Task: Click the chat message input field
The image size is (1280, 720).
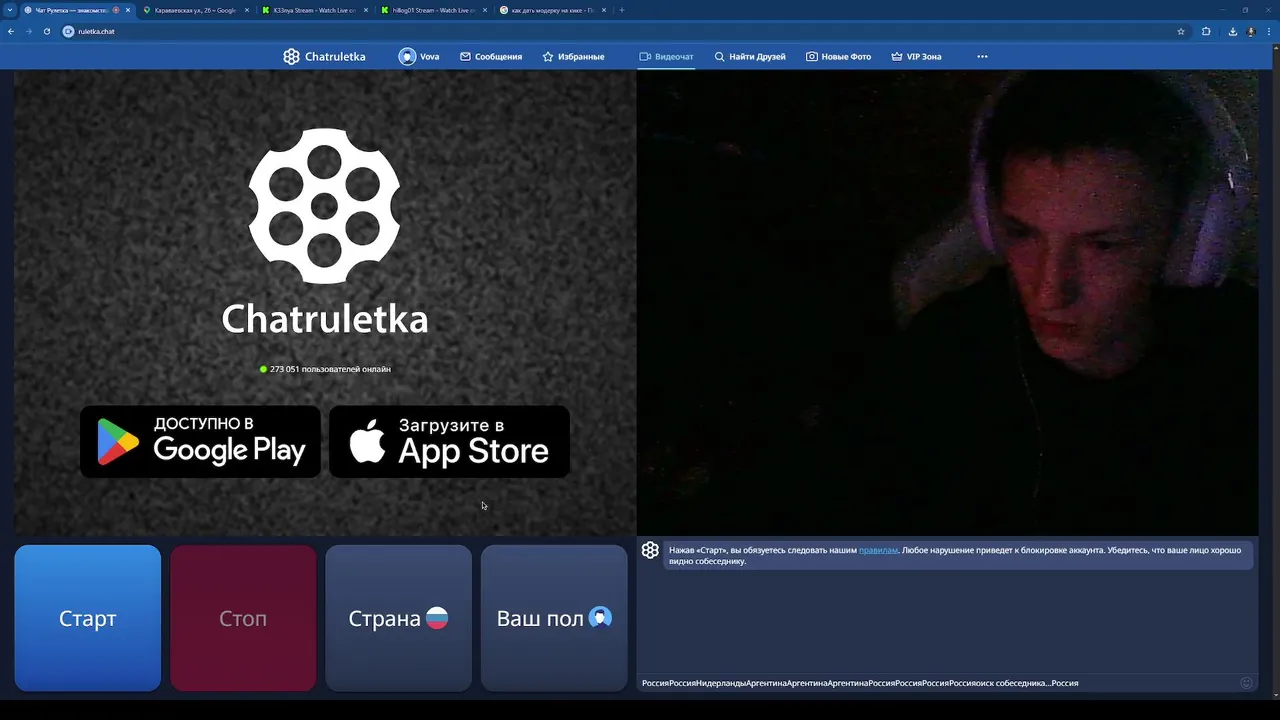Action: pos(938,683)
